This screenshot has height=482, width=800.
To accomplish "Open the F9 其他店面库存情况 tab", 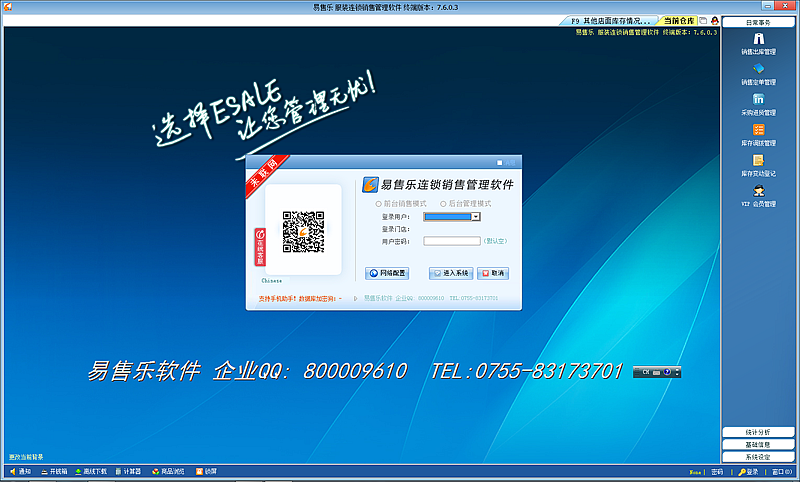I will [x=613, y=20].
